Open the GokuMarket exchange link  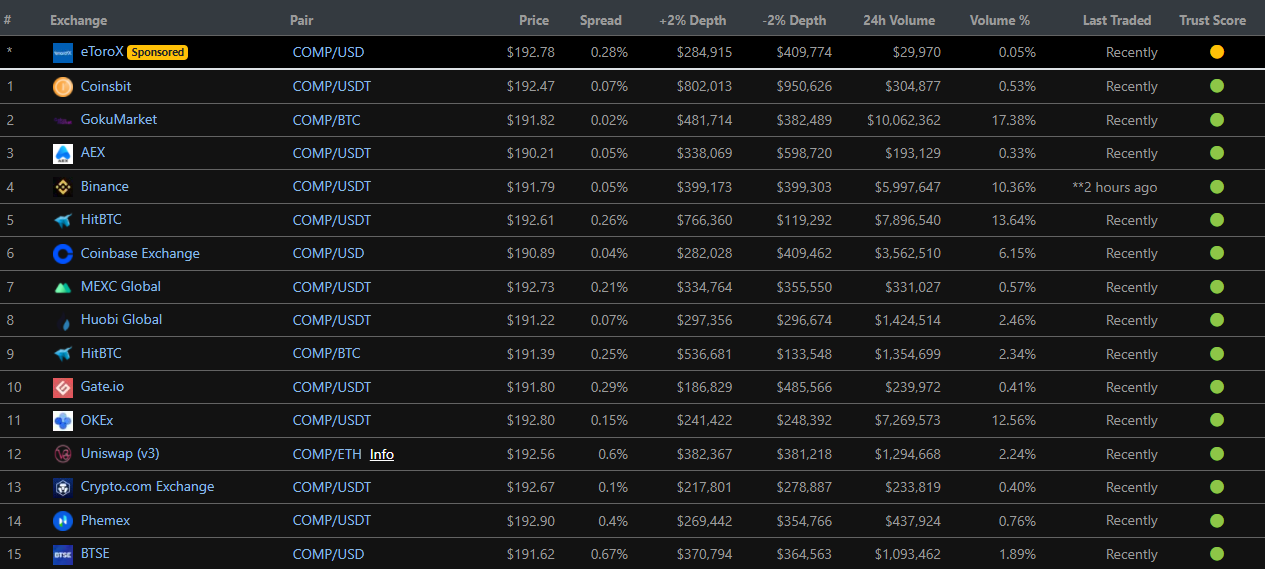point(119,119)
